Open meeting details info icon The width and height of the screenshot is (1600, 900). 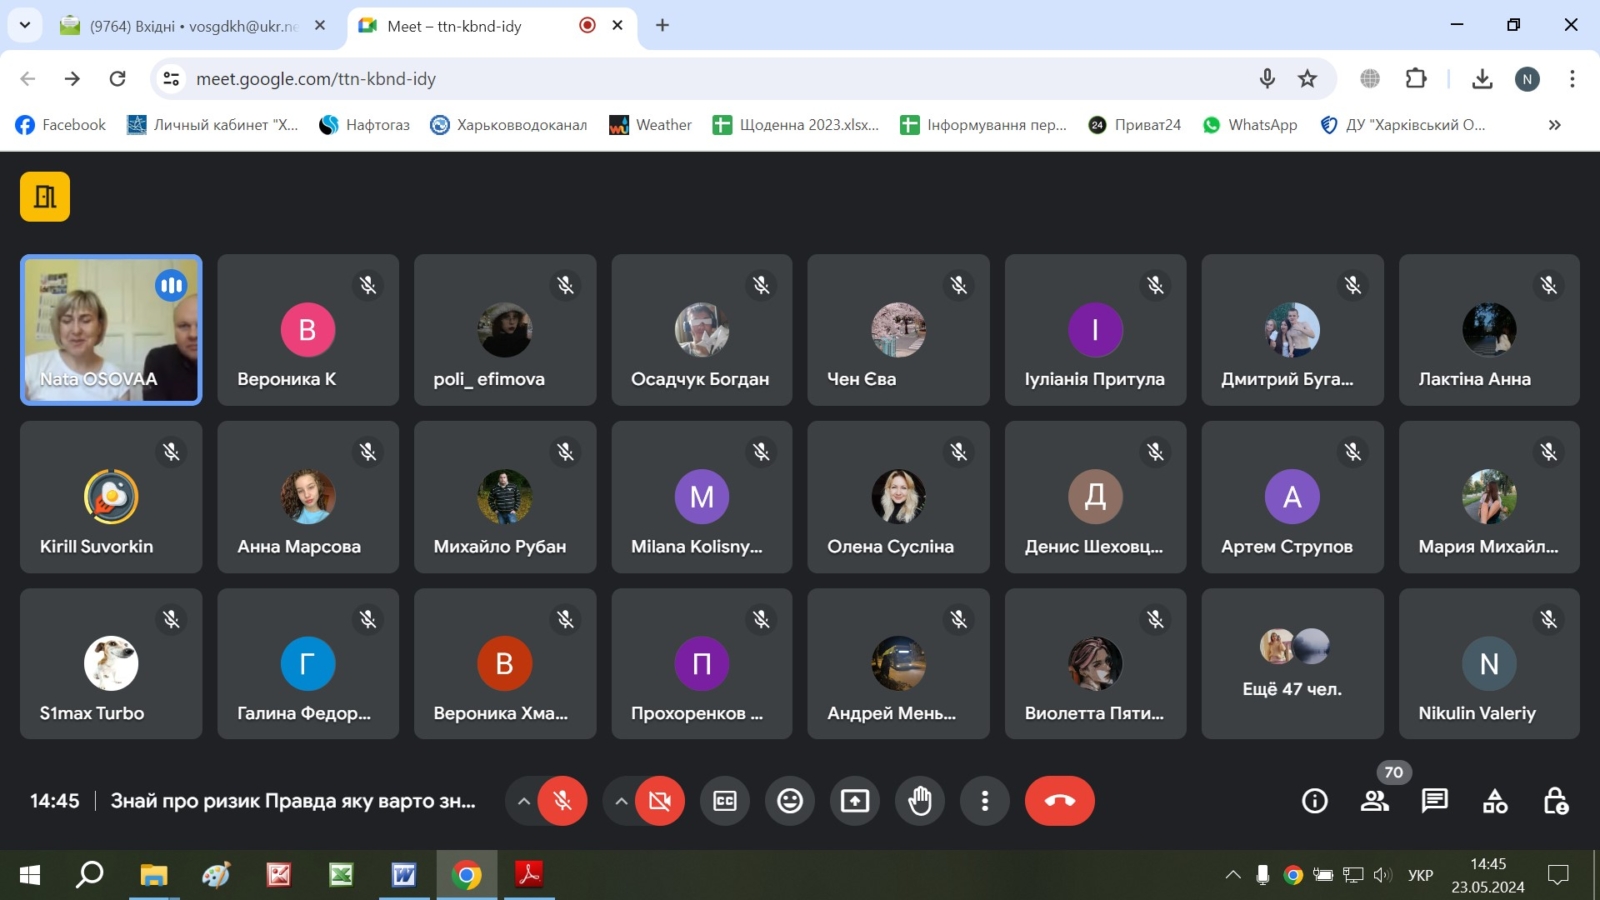pyautogui.click(x=1315, y=801)
